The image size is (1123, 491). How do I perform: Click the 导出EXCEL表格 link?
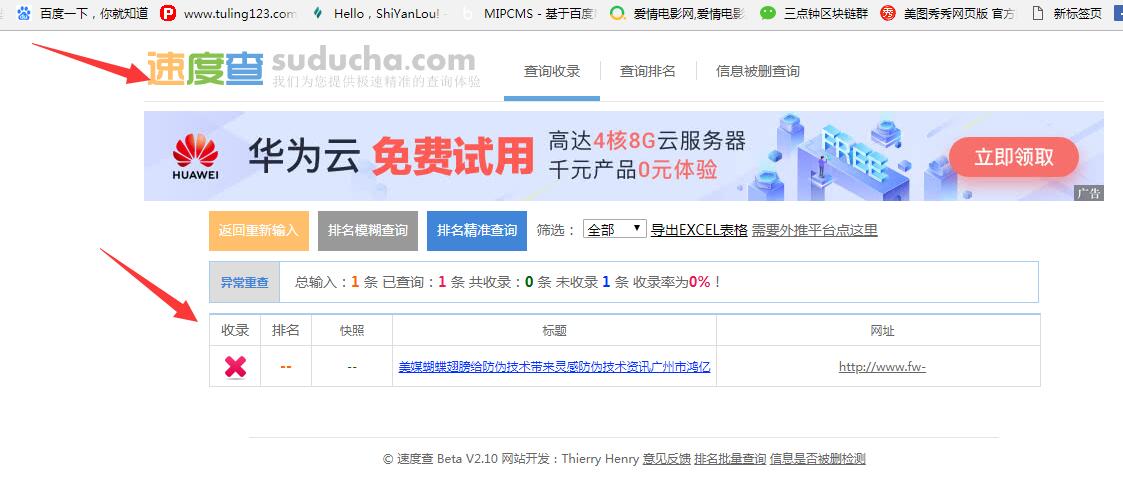[699, 230]
